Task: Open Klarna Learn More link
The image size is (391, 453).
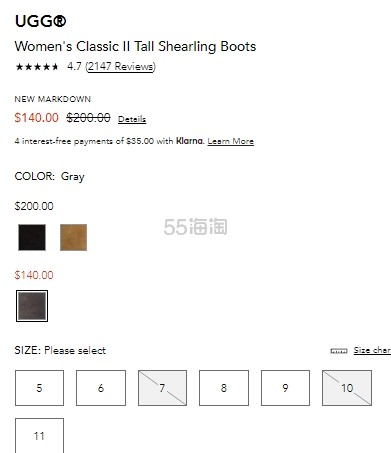Action: tap(230, 141)
